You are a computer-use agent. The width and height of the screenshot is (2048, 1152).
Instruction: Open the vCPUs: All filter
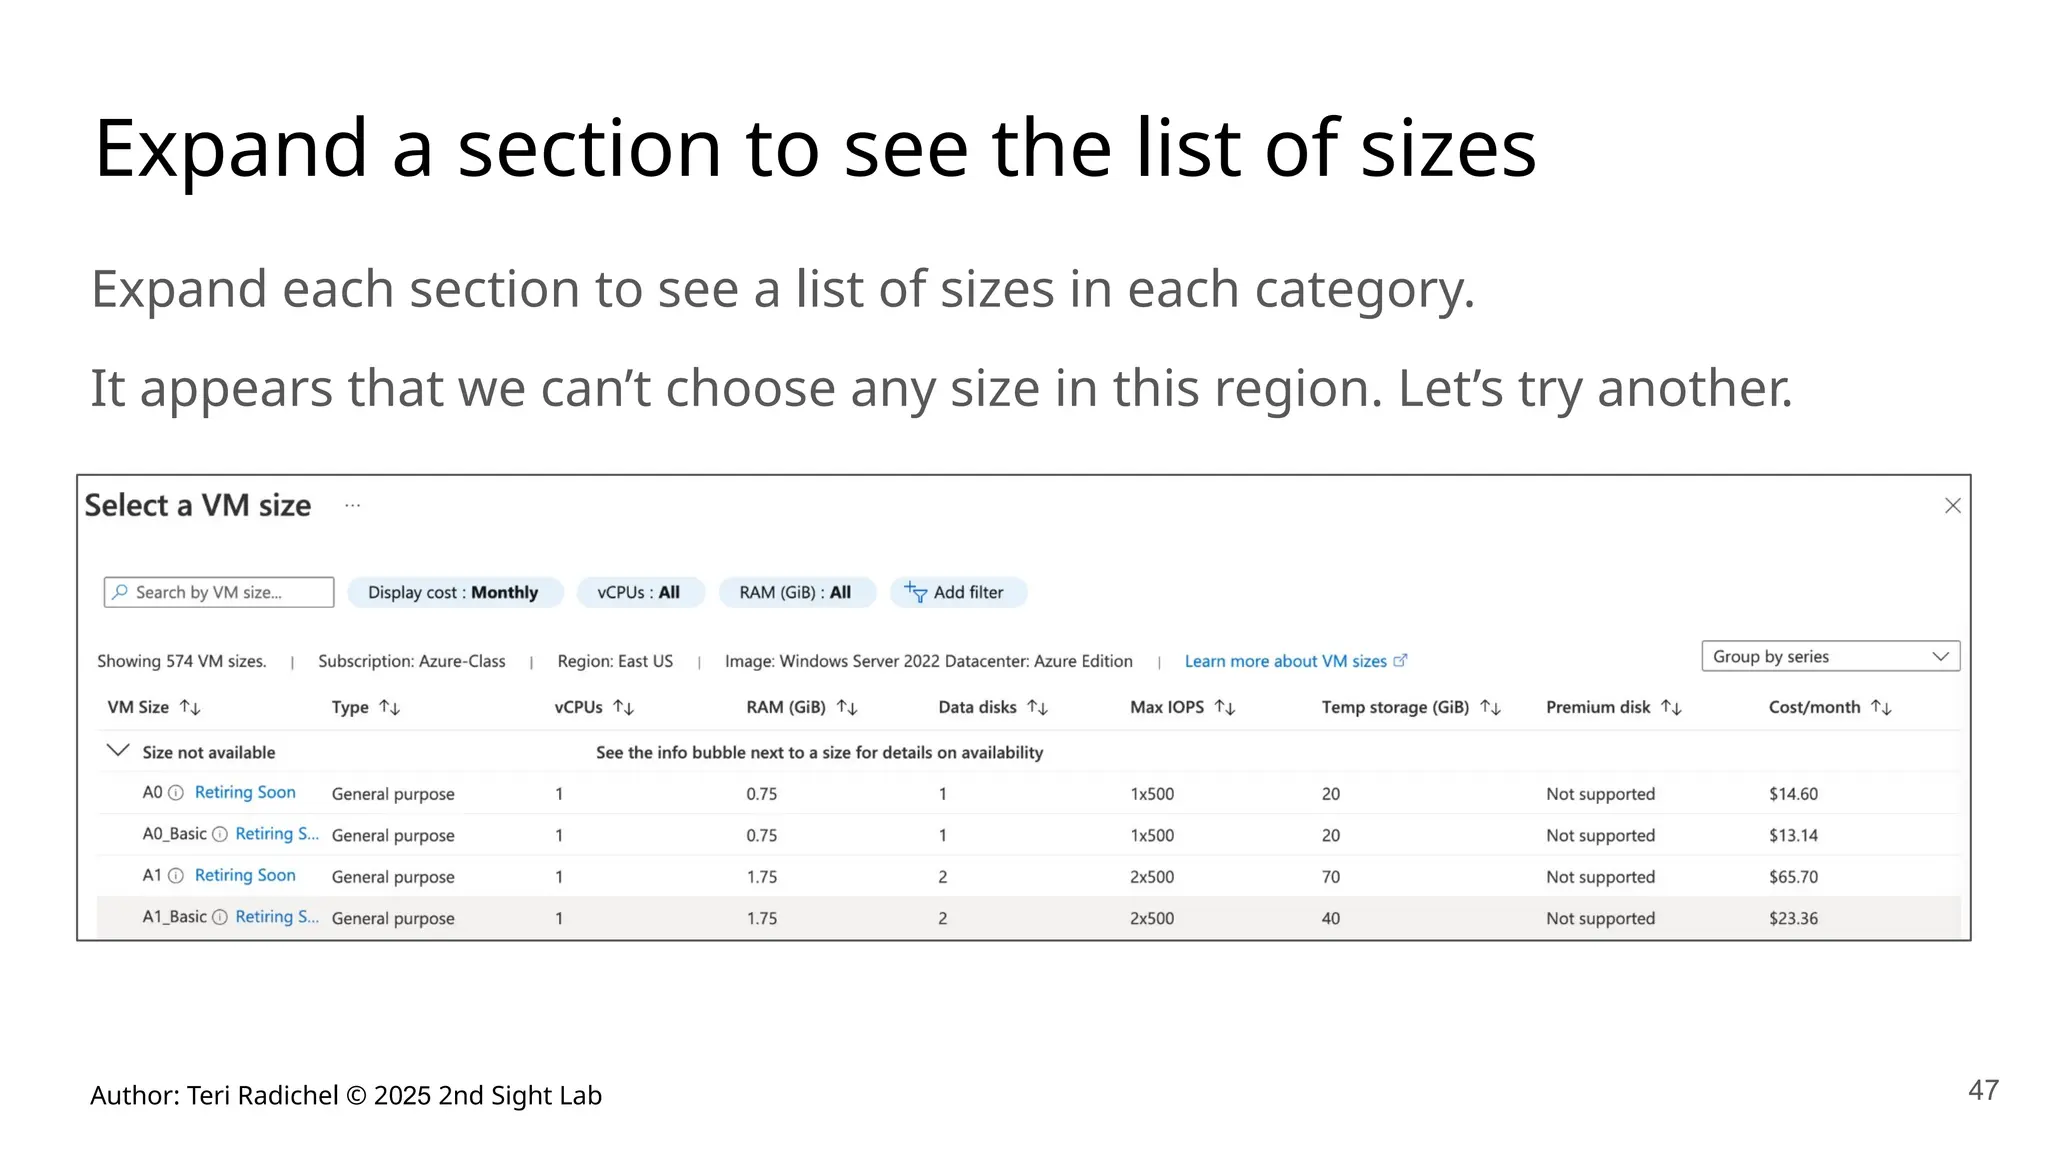[x=639, y=592]
